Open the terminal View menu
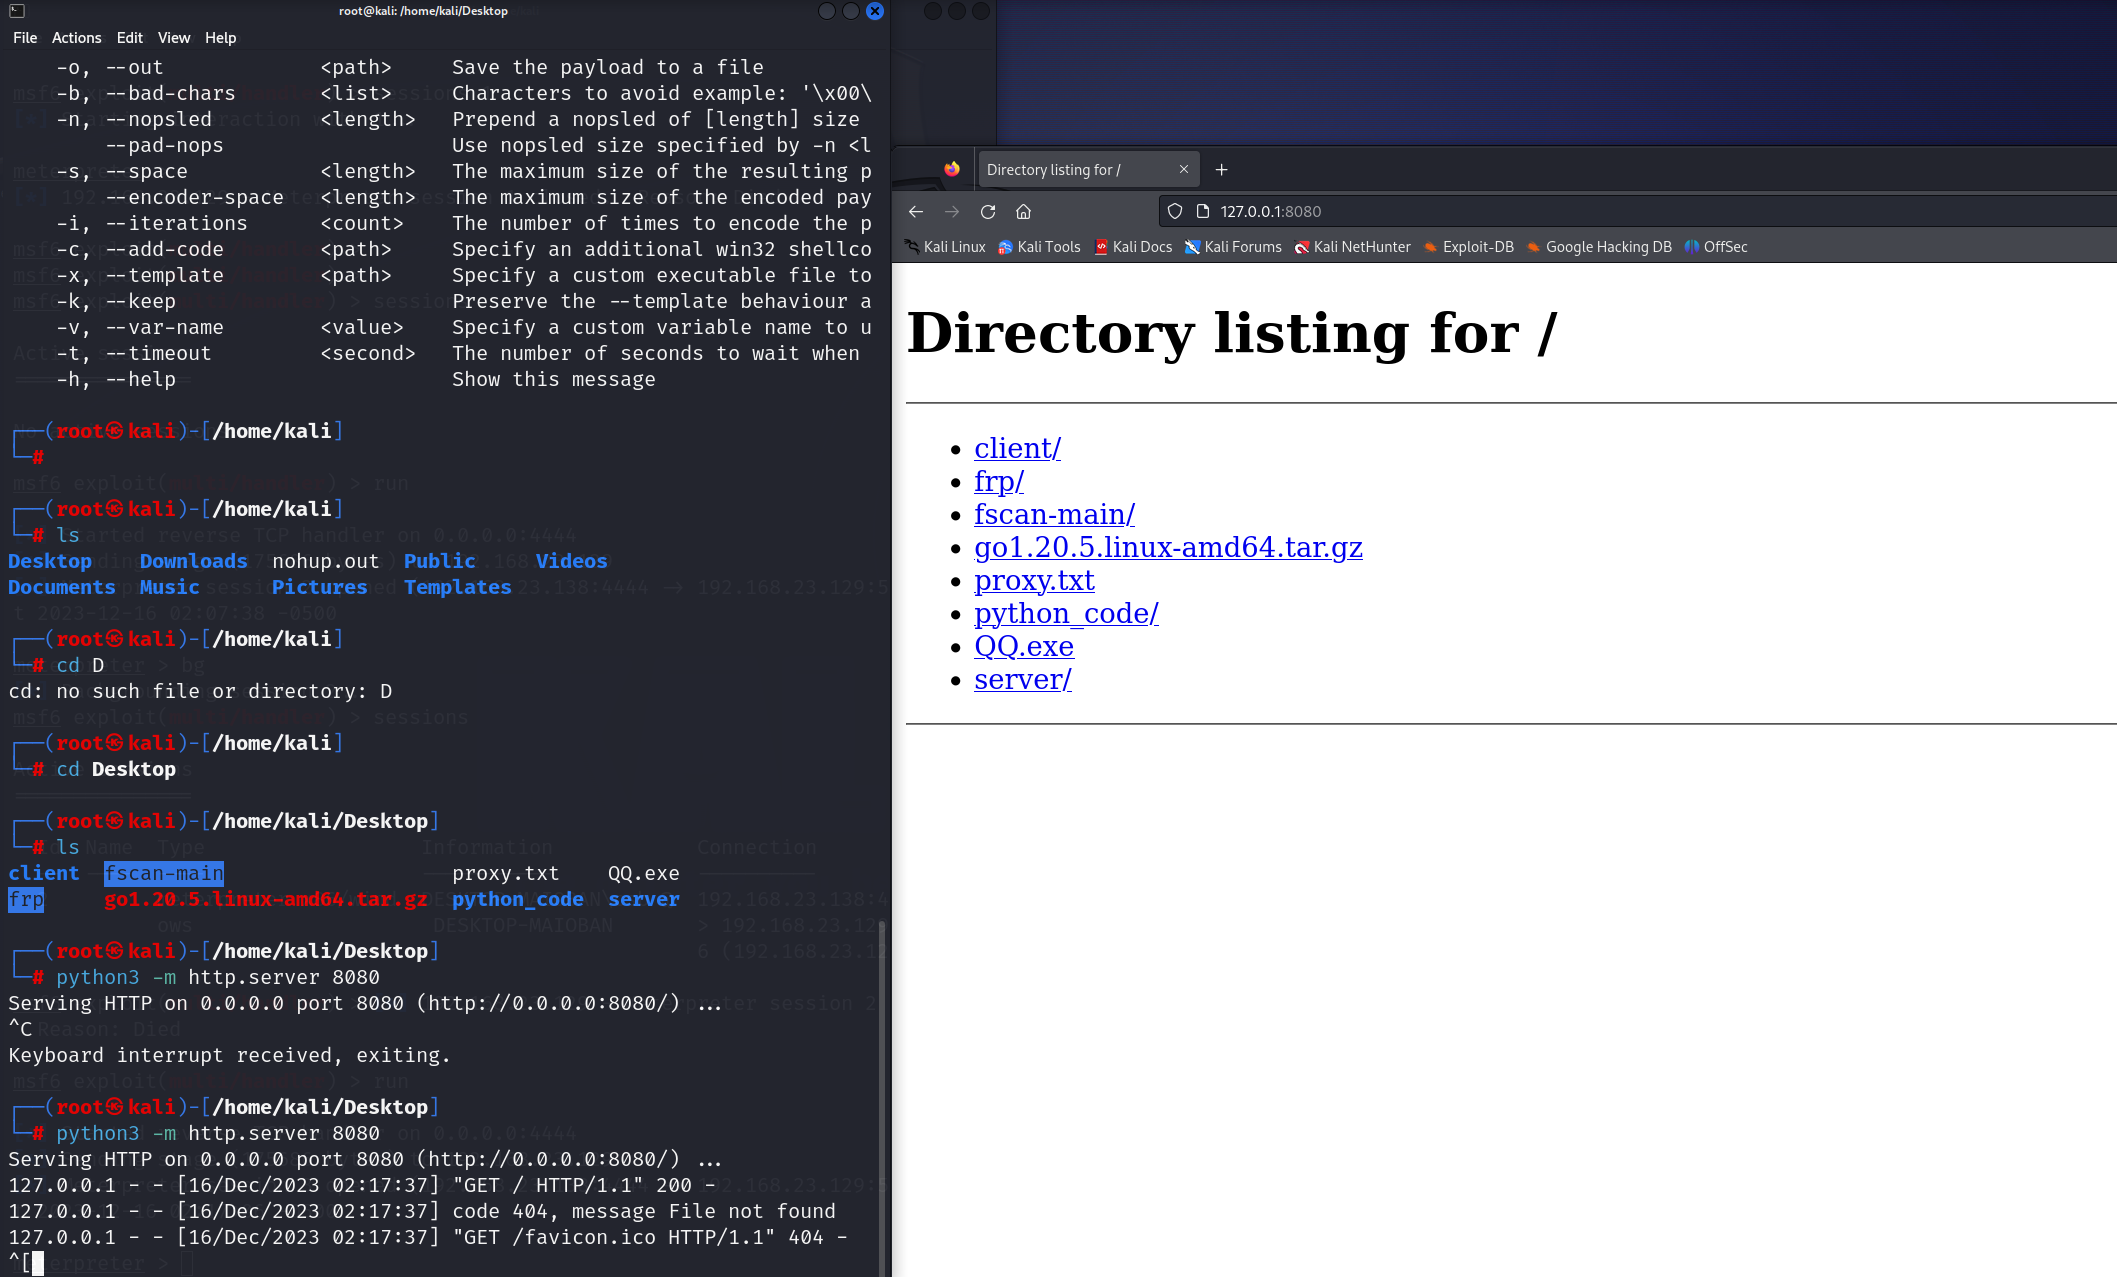 pyautogui.click(x=174, y=38)
